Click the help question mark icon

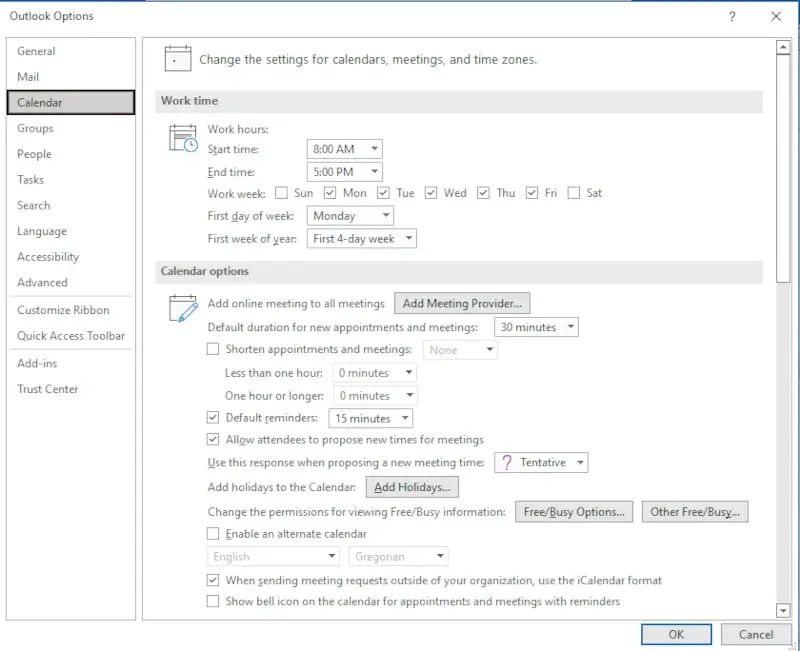coord(732,16)
